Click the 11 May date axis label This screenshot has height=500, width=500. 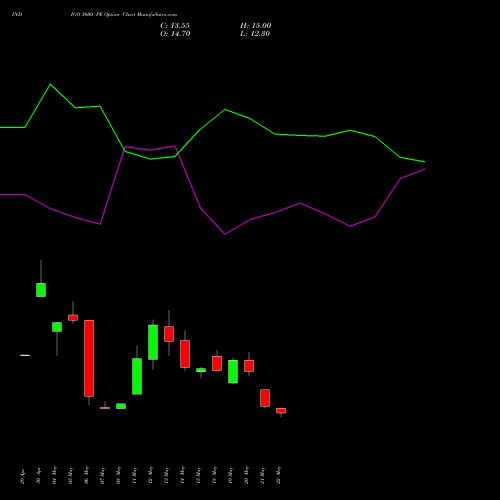click(x=134, y=475)
